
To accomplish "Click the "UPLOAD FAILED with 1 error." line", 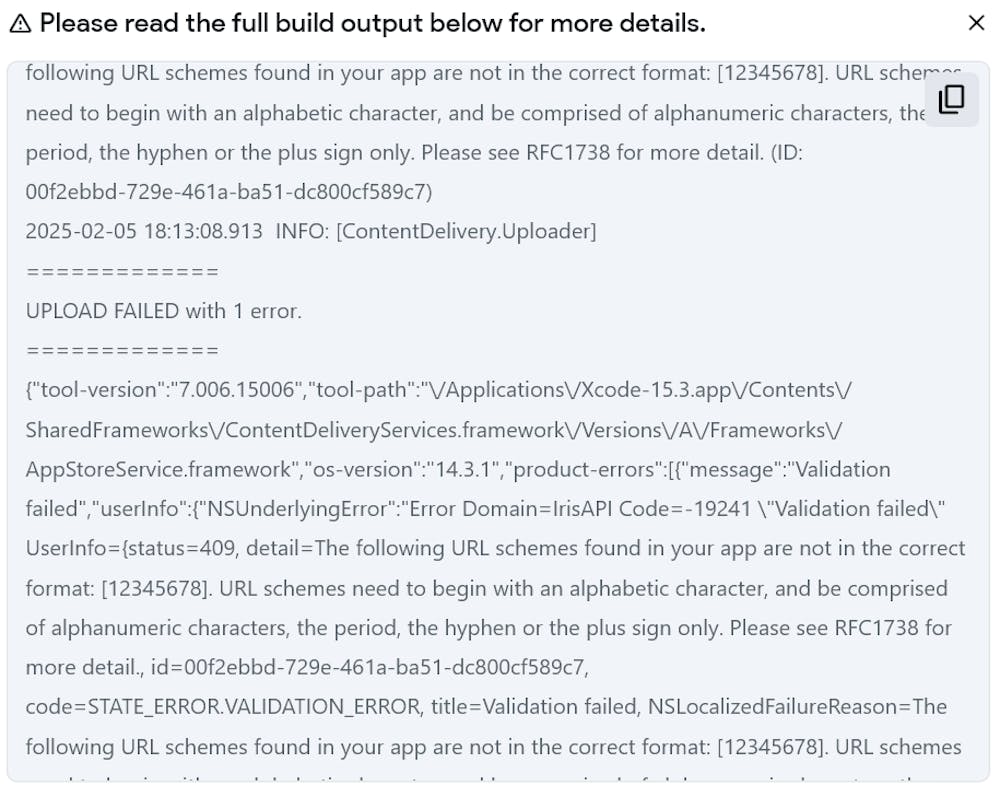I will (x=164, y=311).
